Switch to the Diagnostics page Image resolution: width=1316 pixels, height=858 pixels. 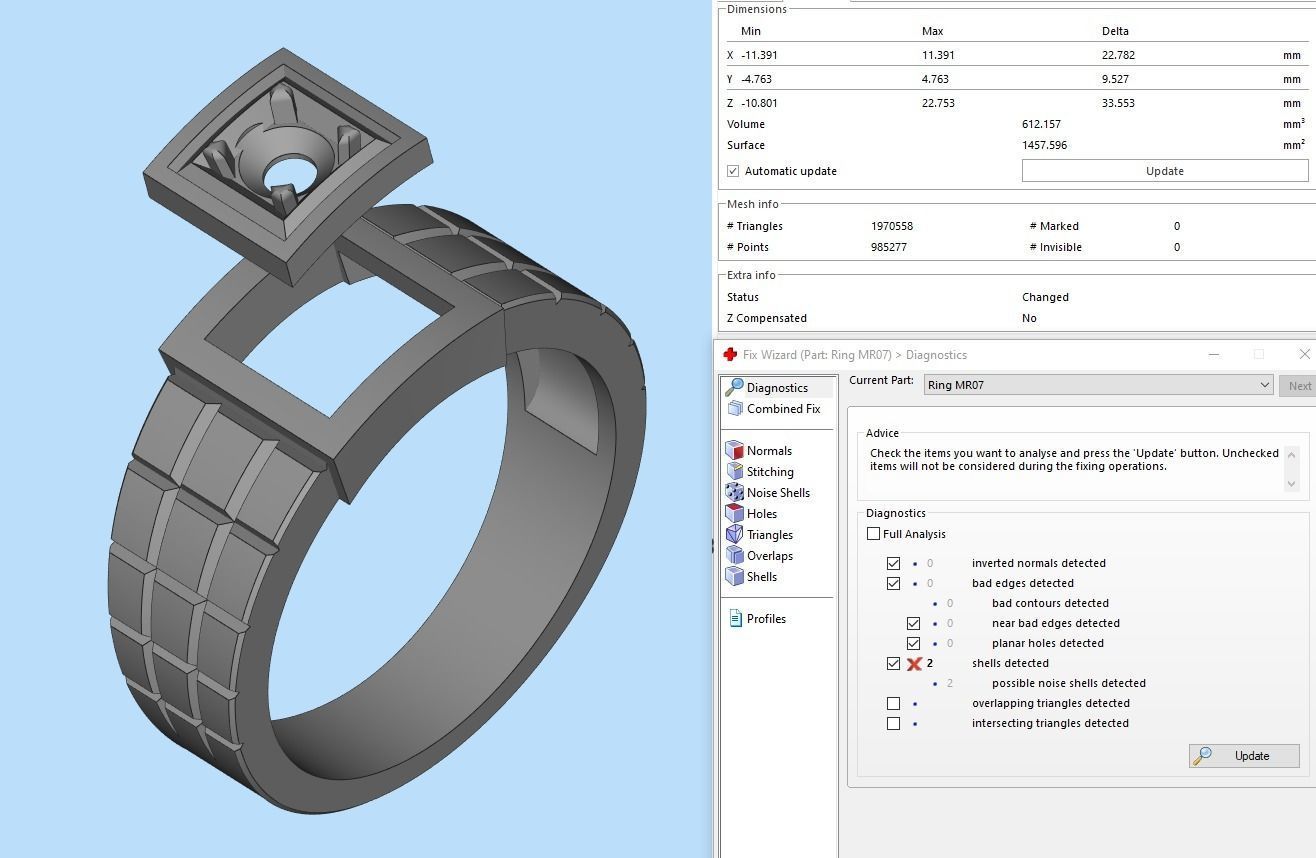777,387
